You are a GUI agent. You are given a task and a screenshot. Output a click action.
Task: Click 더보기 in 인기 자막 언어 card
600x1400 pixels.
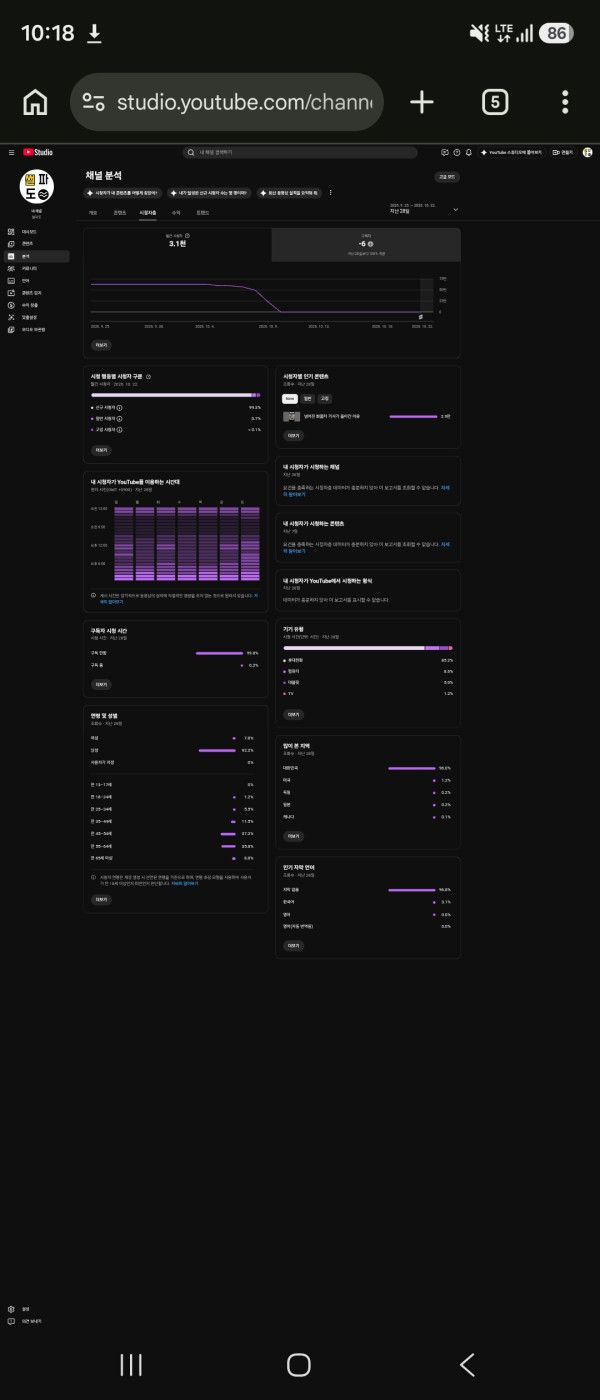point(293,945)
